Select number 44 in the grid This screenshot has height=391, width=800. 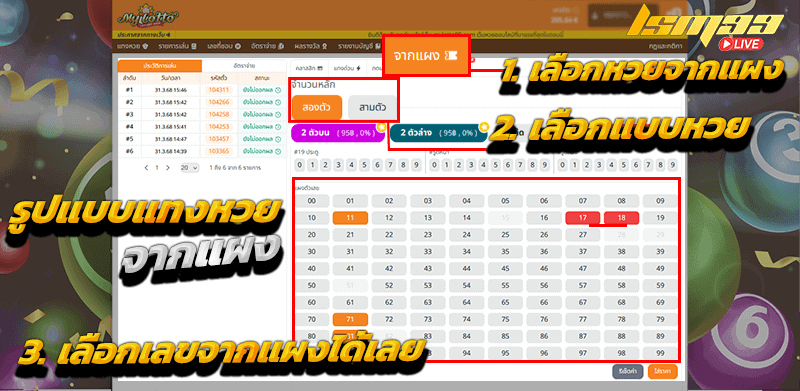tap(466, 268)
